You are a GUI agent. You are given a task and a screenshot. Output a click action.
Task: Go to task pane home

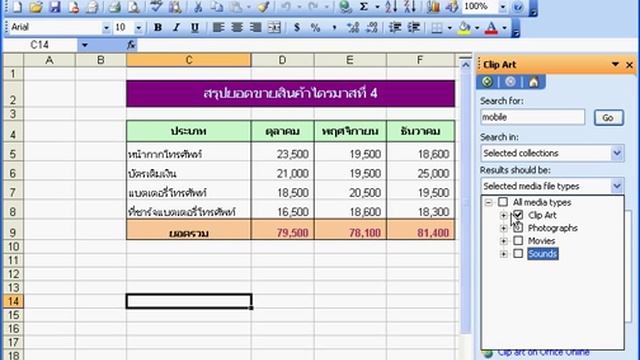(x=533, y=82)
